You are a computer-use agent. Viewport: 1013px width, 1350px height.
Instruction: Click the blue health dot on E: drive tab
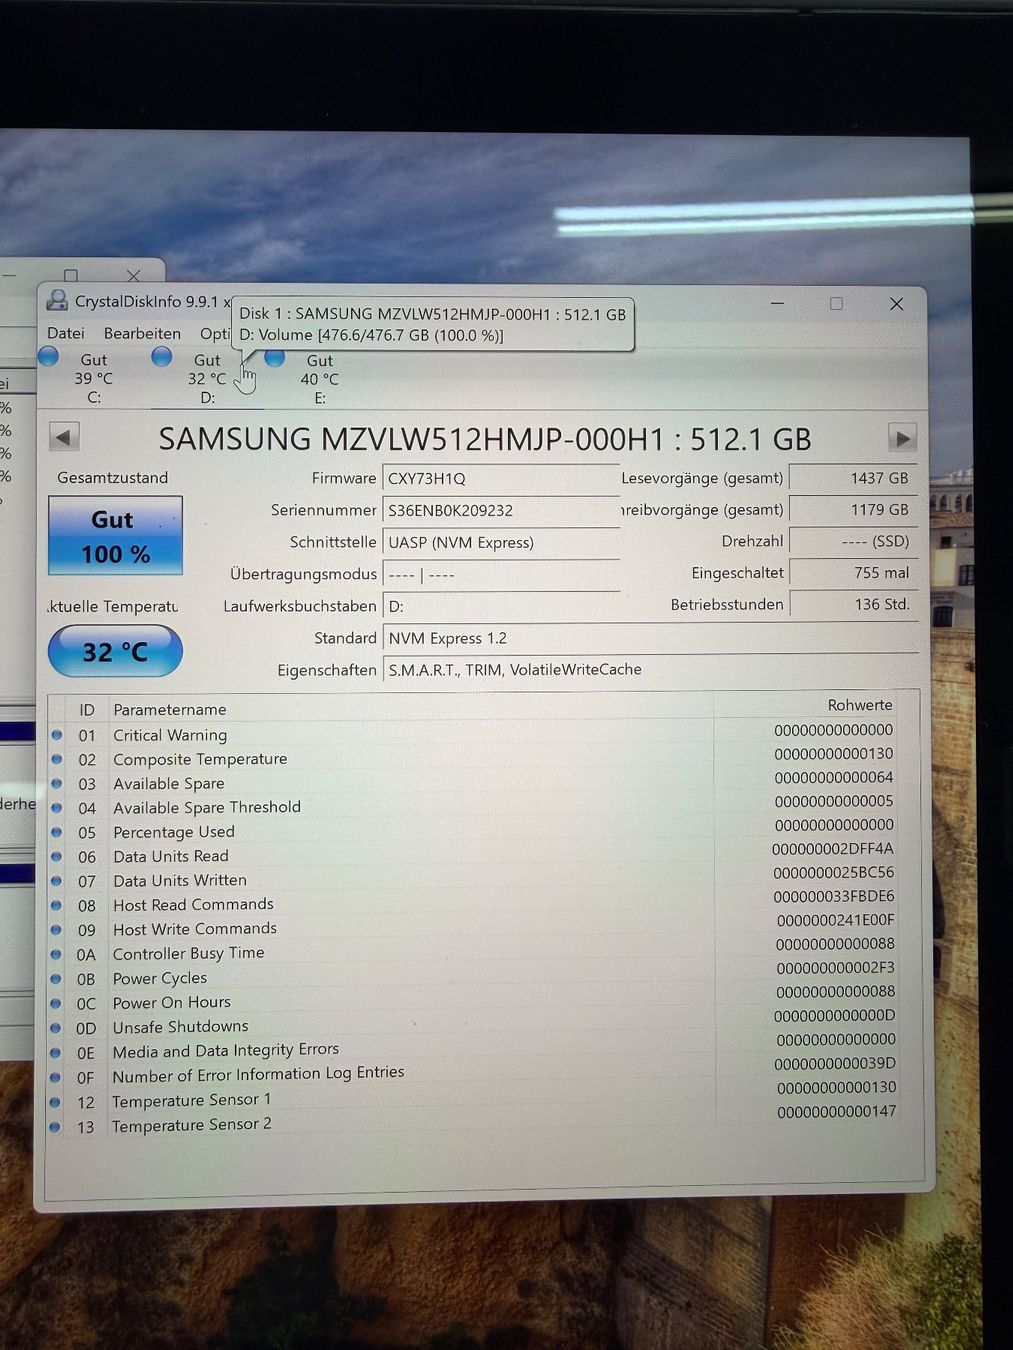[275, 357]
